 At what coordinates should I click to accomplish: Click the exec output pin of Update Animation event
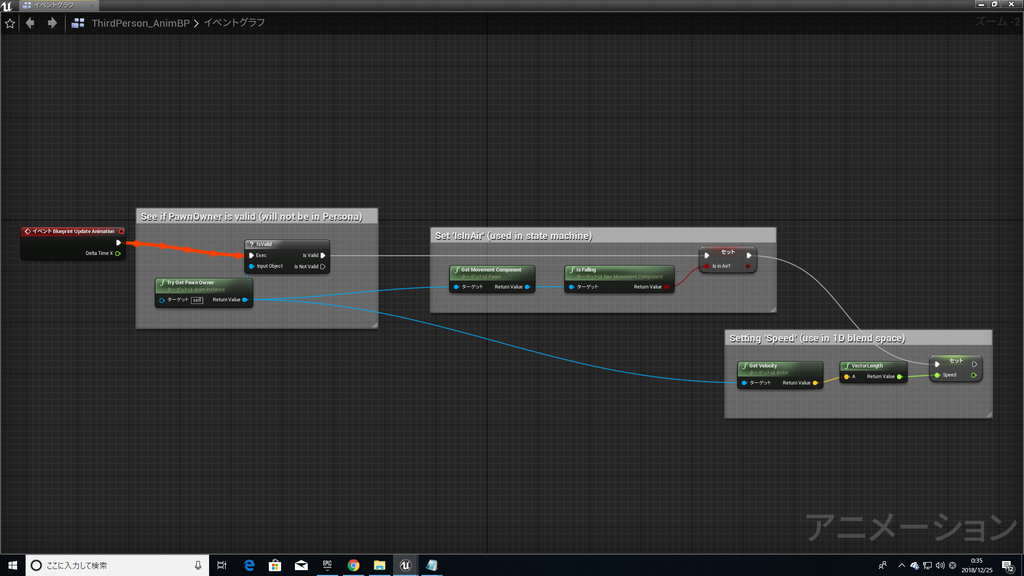click(118, 243)
